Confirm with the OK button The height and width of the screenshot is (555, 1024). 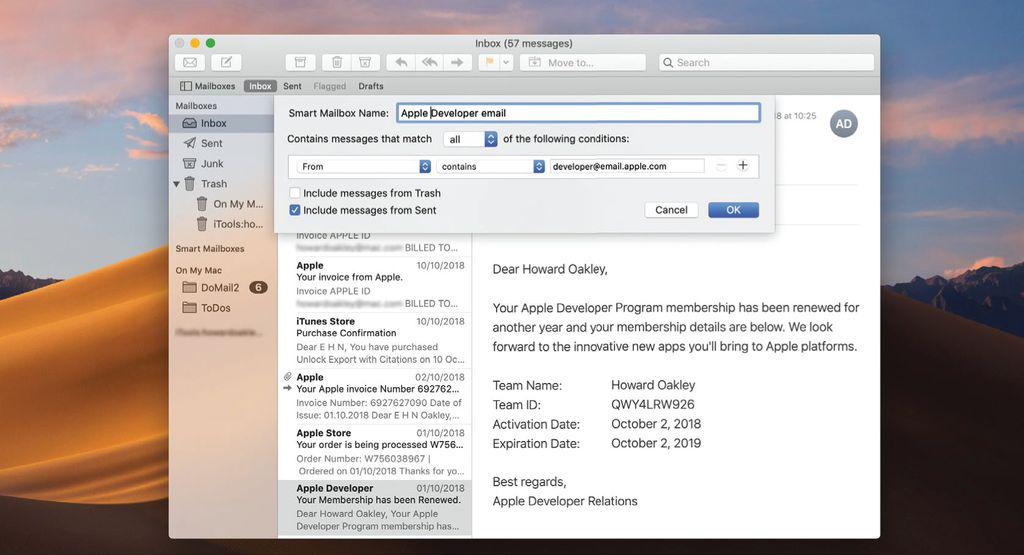[733, 210]
